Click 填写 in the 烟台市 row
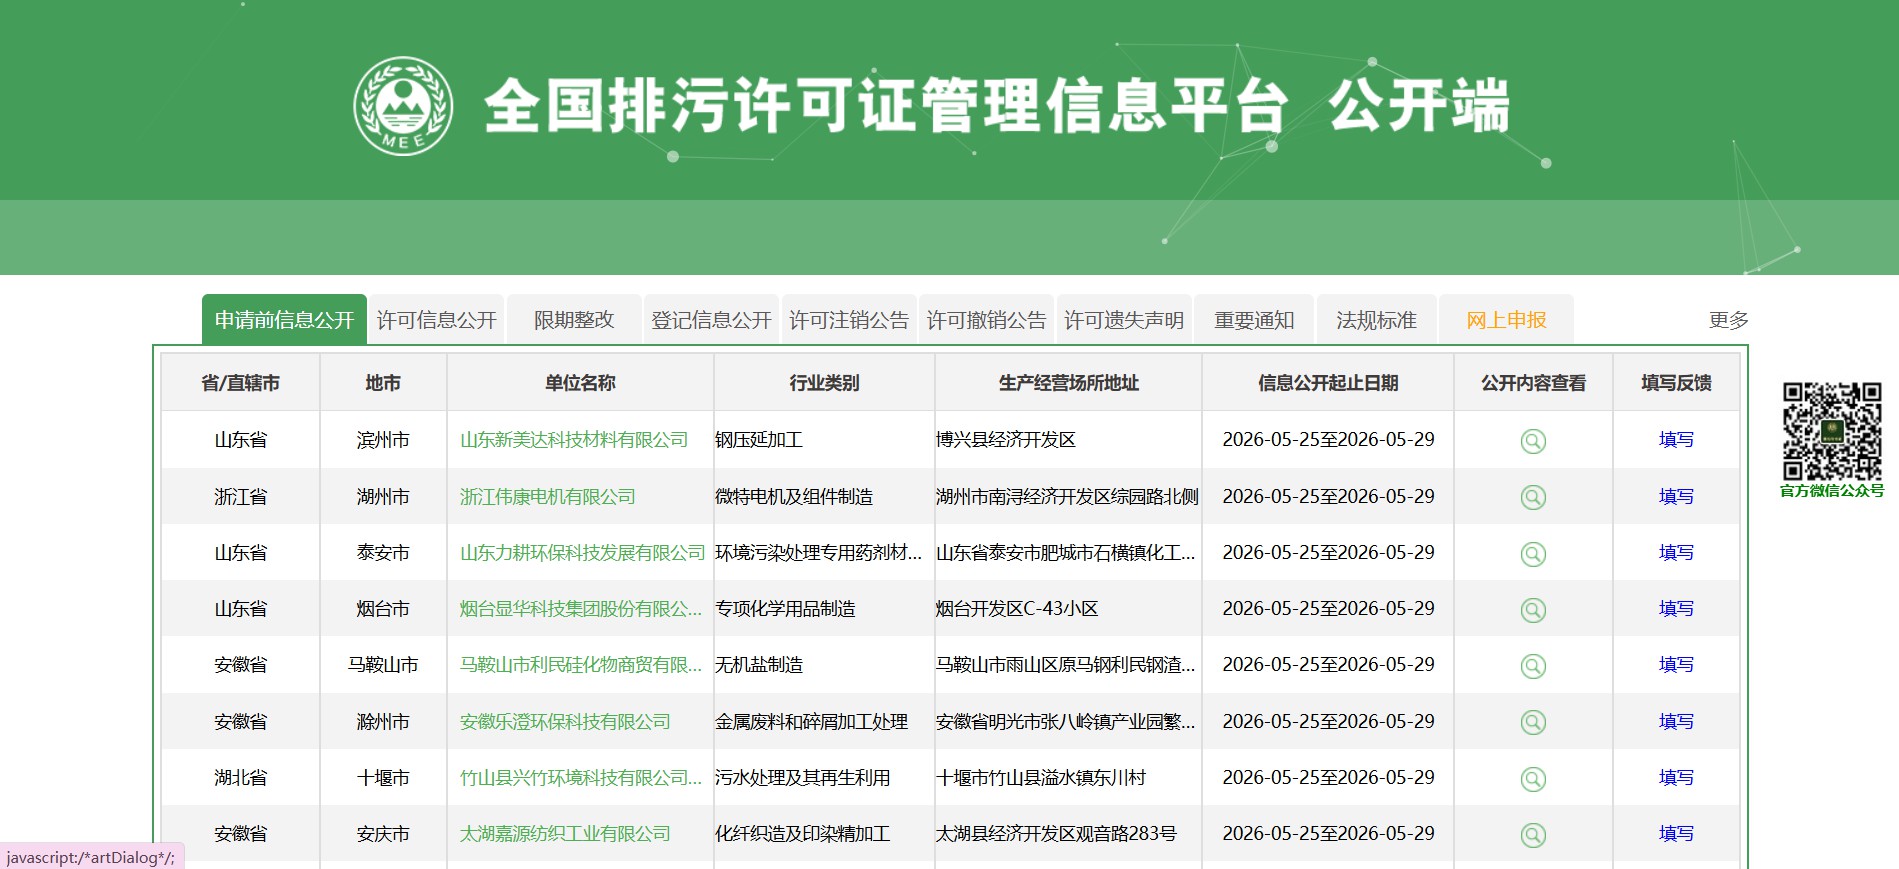Screen dimensions: 1899x869 tap(1676, 609)
